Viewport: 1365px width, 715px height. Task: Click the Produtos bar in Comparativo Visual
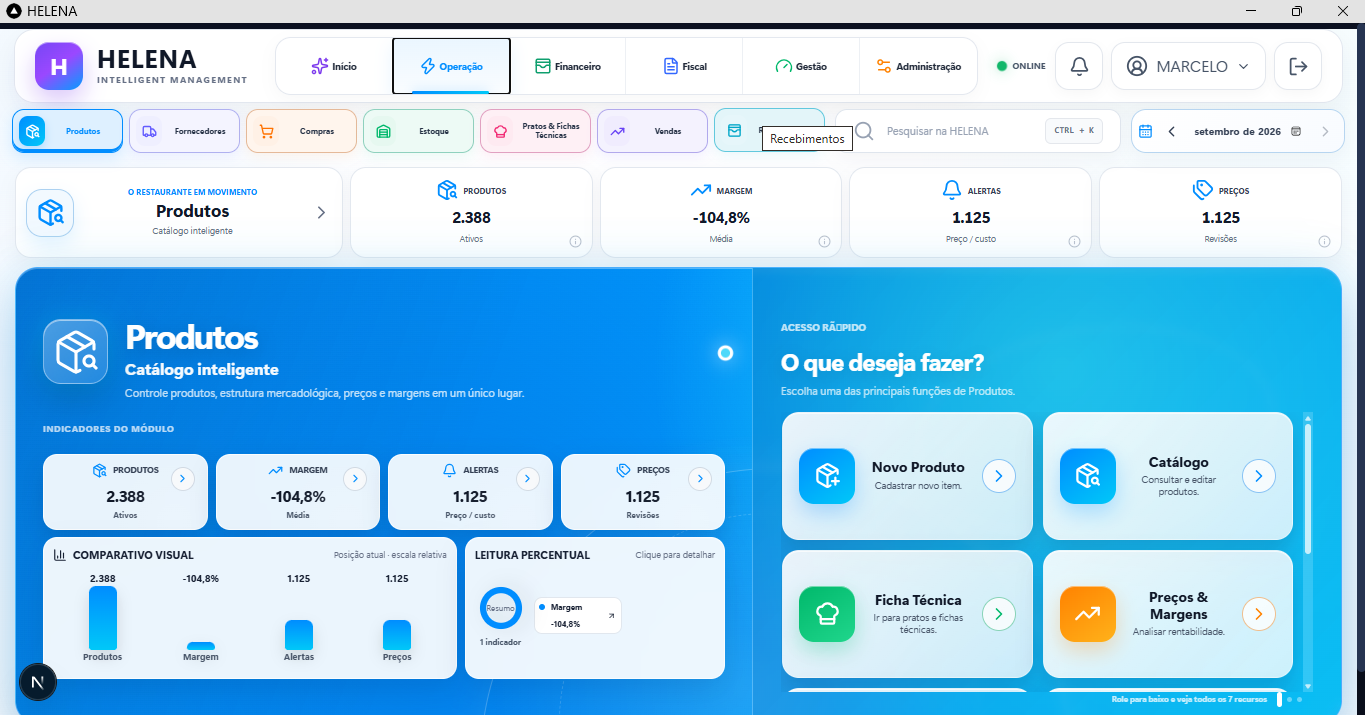tap(103, 618)
